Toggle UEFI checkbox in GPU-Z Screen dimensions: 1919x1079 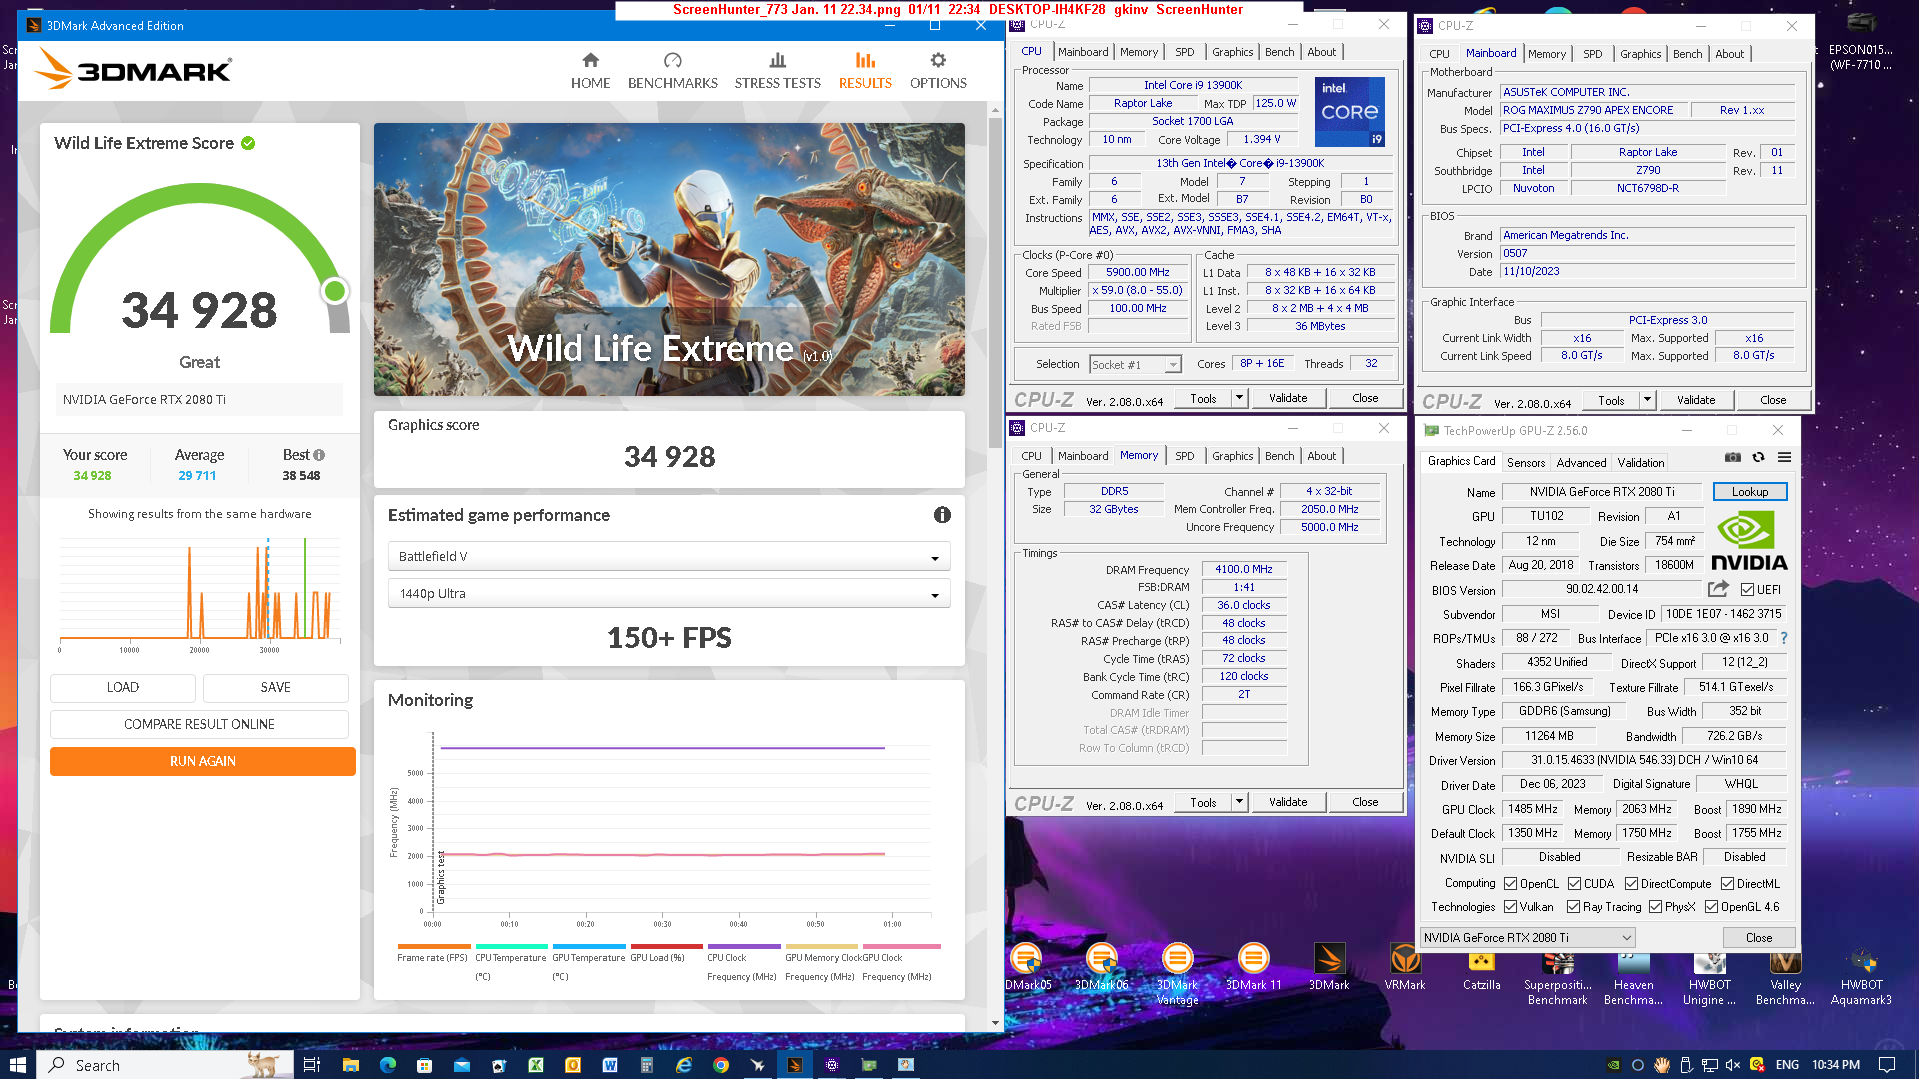(1747, 590)
